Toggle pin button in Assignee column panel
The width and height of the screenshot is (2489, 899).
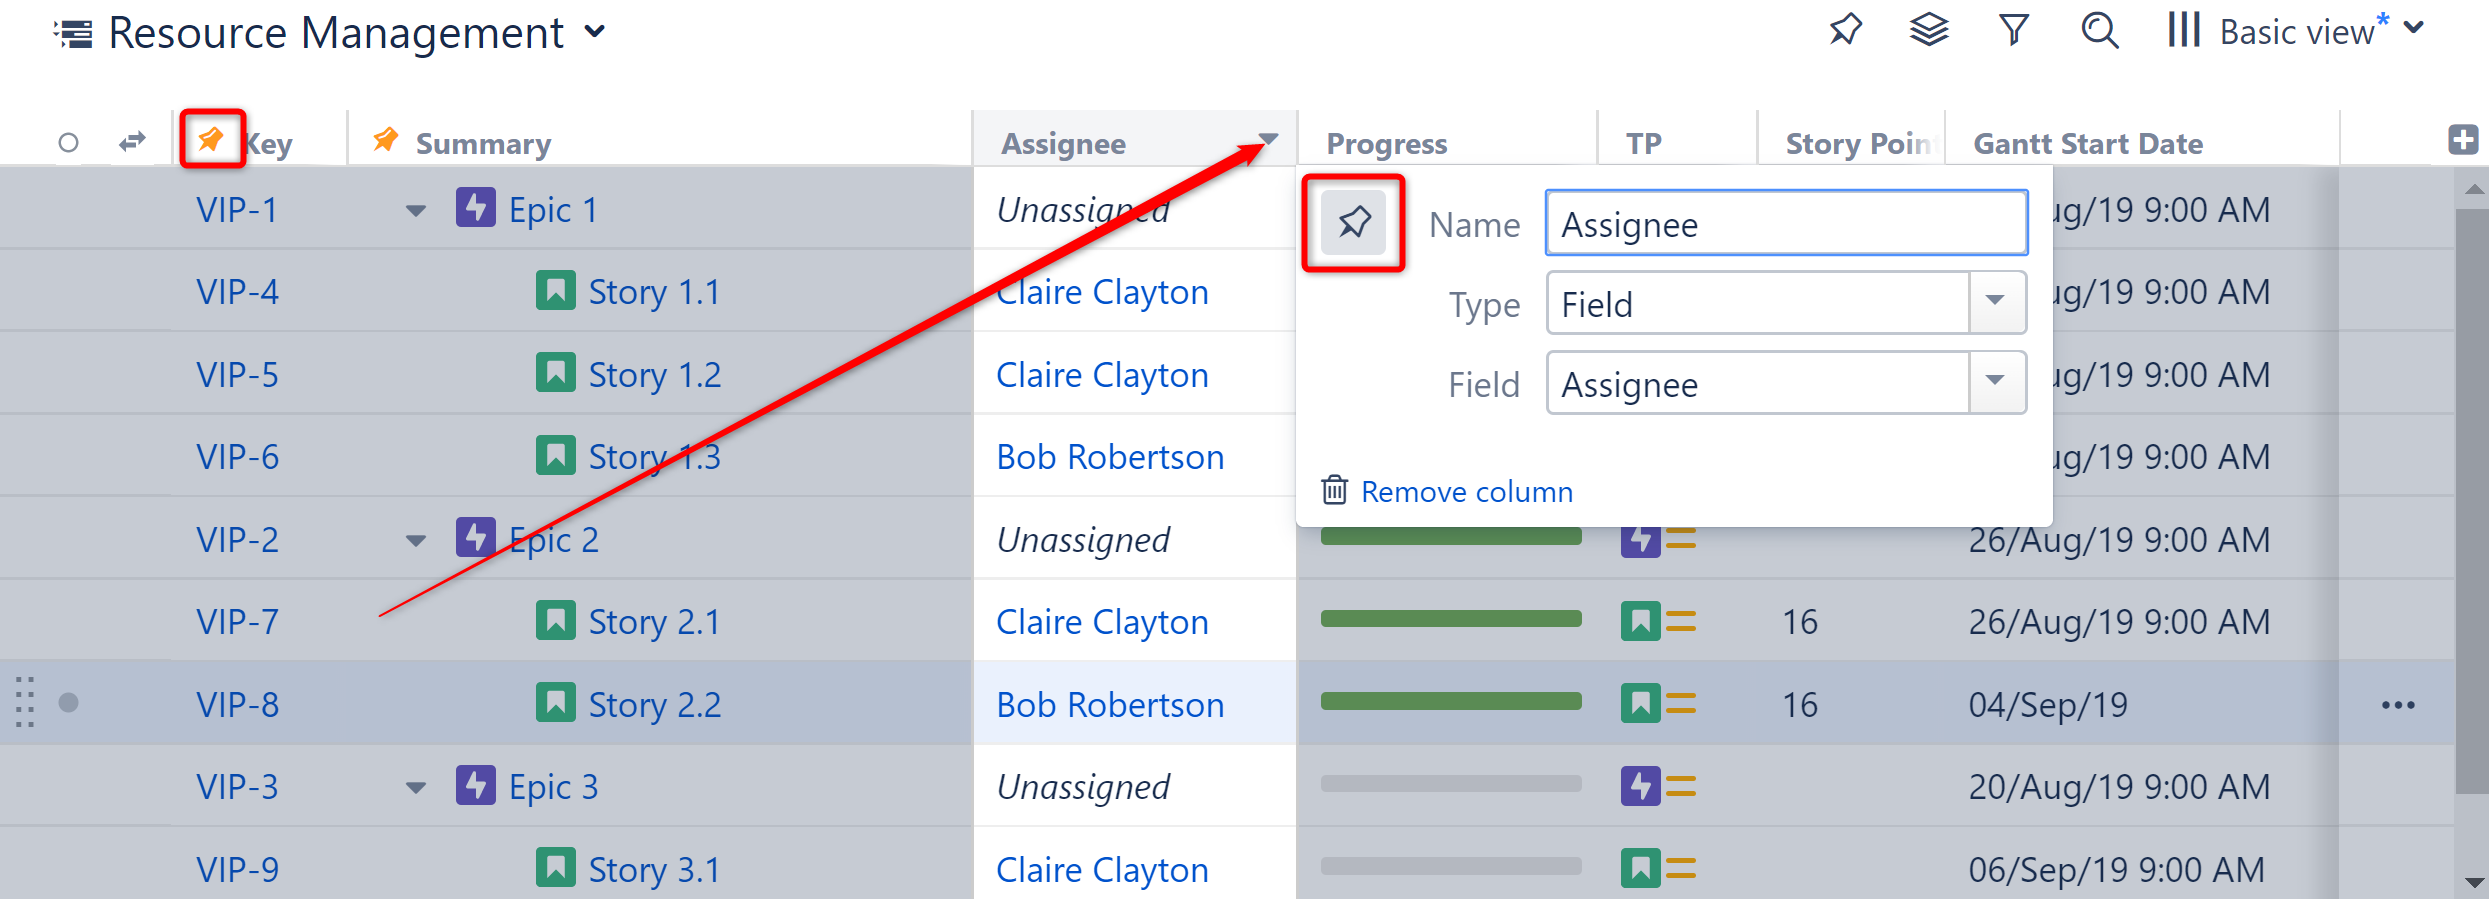(x=1353, y=222)
